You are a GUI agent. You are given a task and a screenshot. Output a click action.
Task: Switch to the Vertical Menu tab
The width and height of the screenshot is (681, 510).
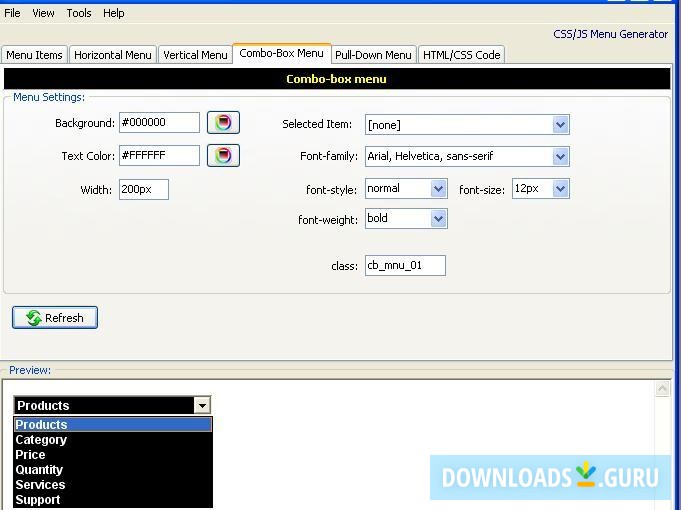coord(195,55)
